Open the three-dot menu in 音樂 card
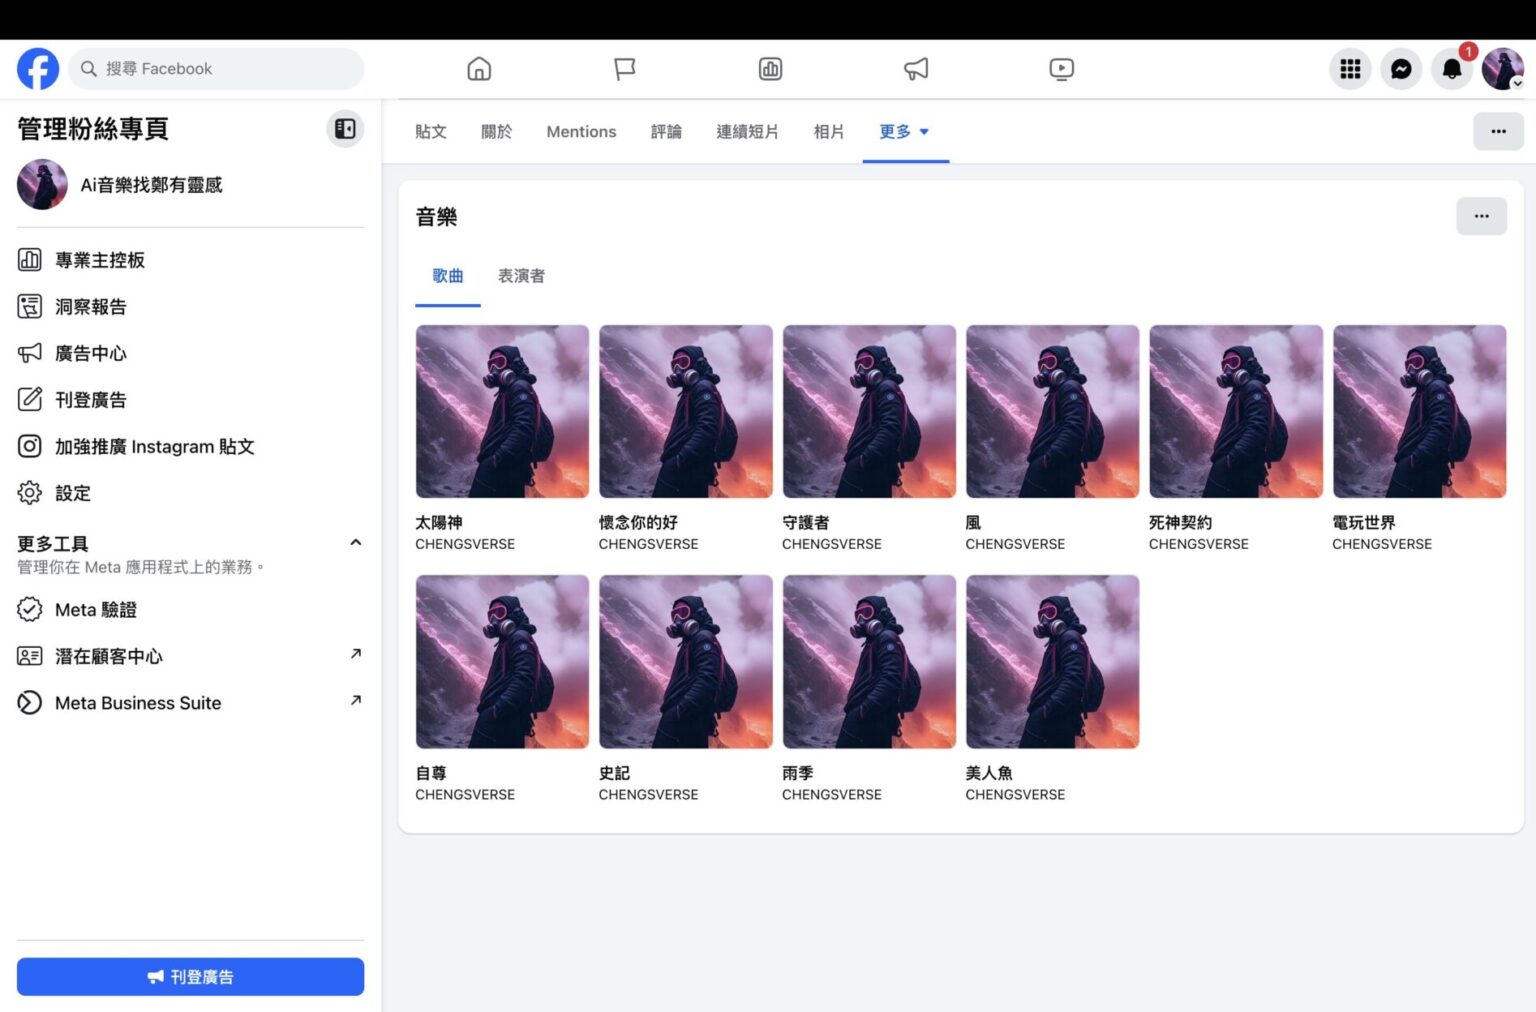This screenshot has width=1536, height=1012. (x=1481, y=216)
